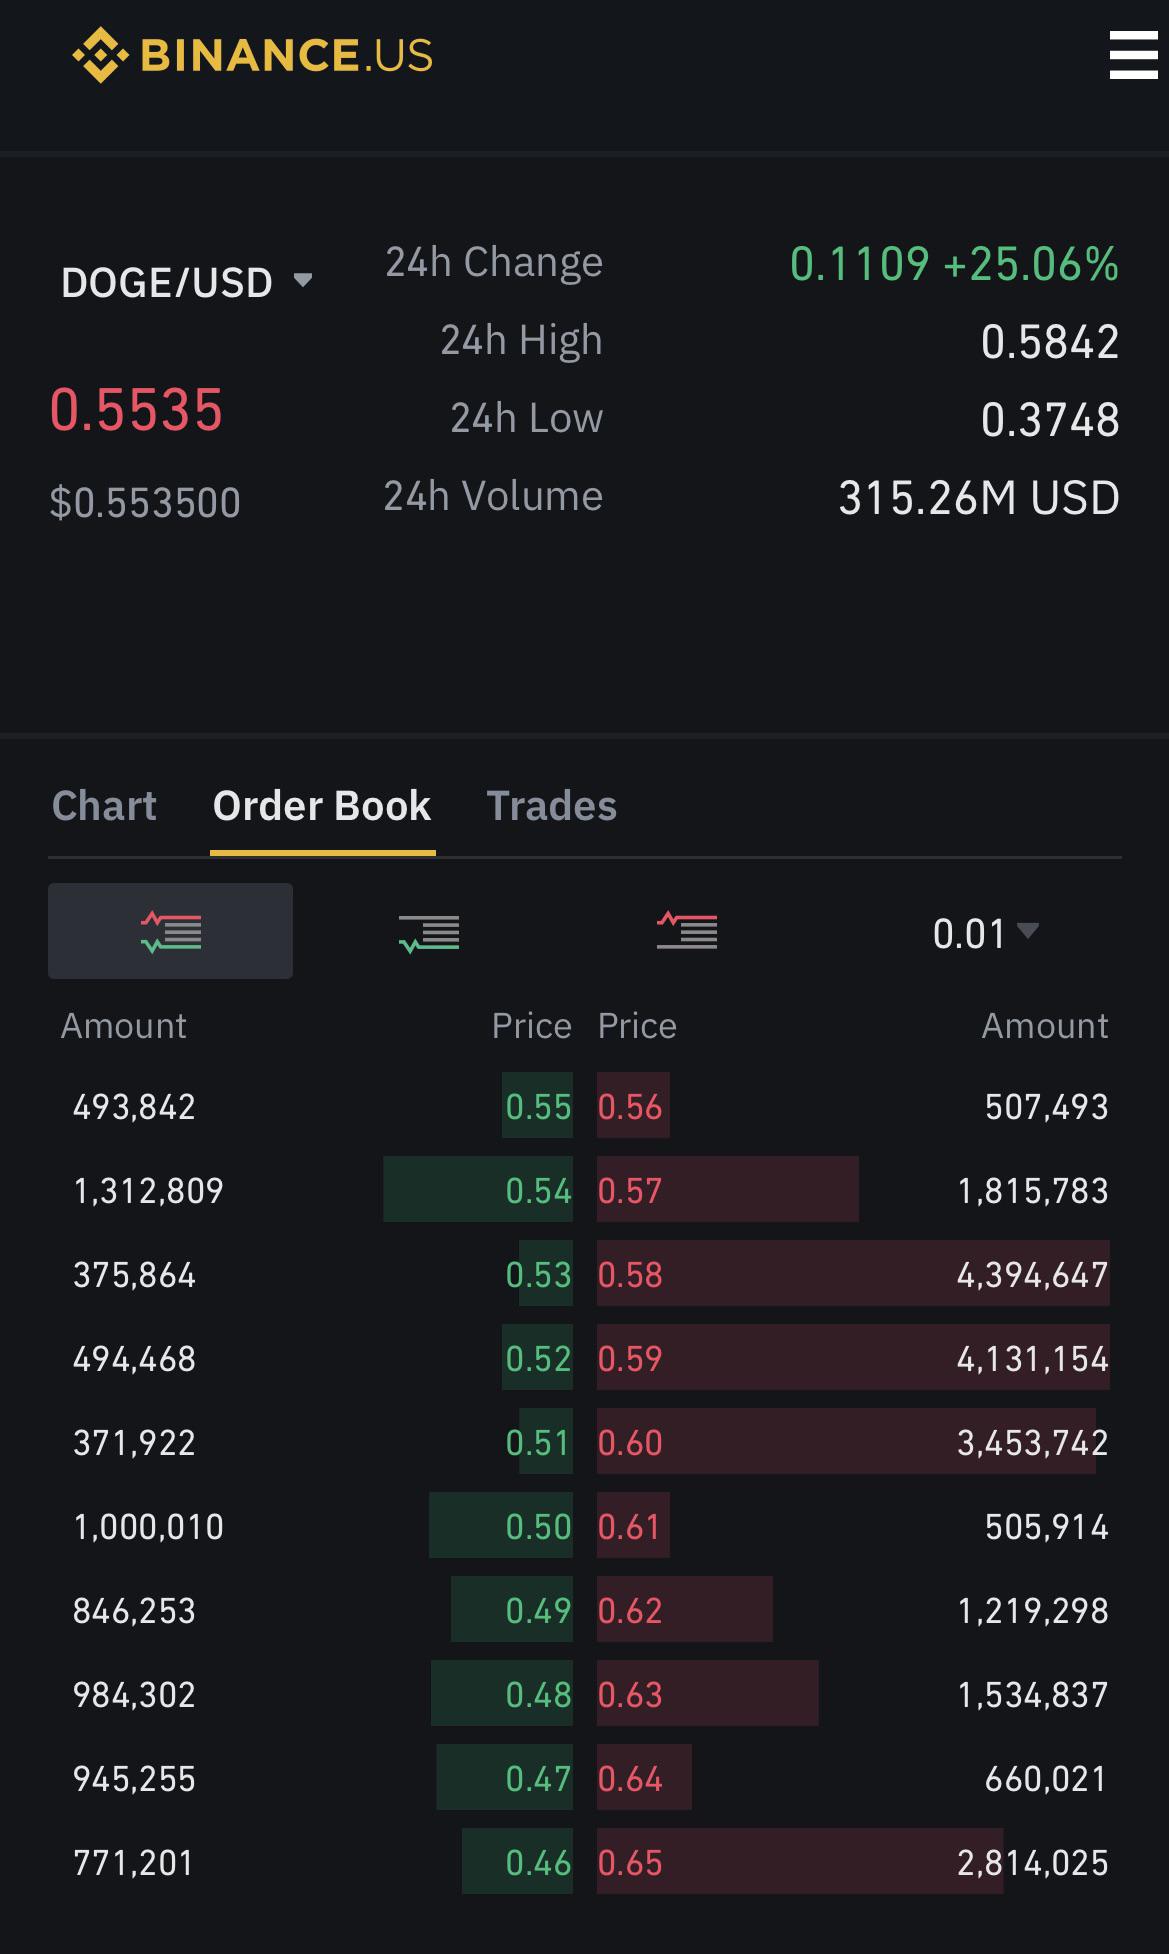Click the 0.50 bid price level
1169x1954 pixels.
coord(538,1527)
